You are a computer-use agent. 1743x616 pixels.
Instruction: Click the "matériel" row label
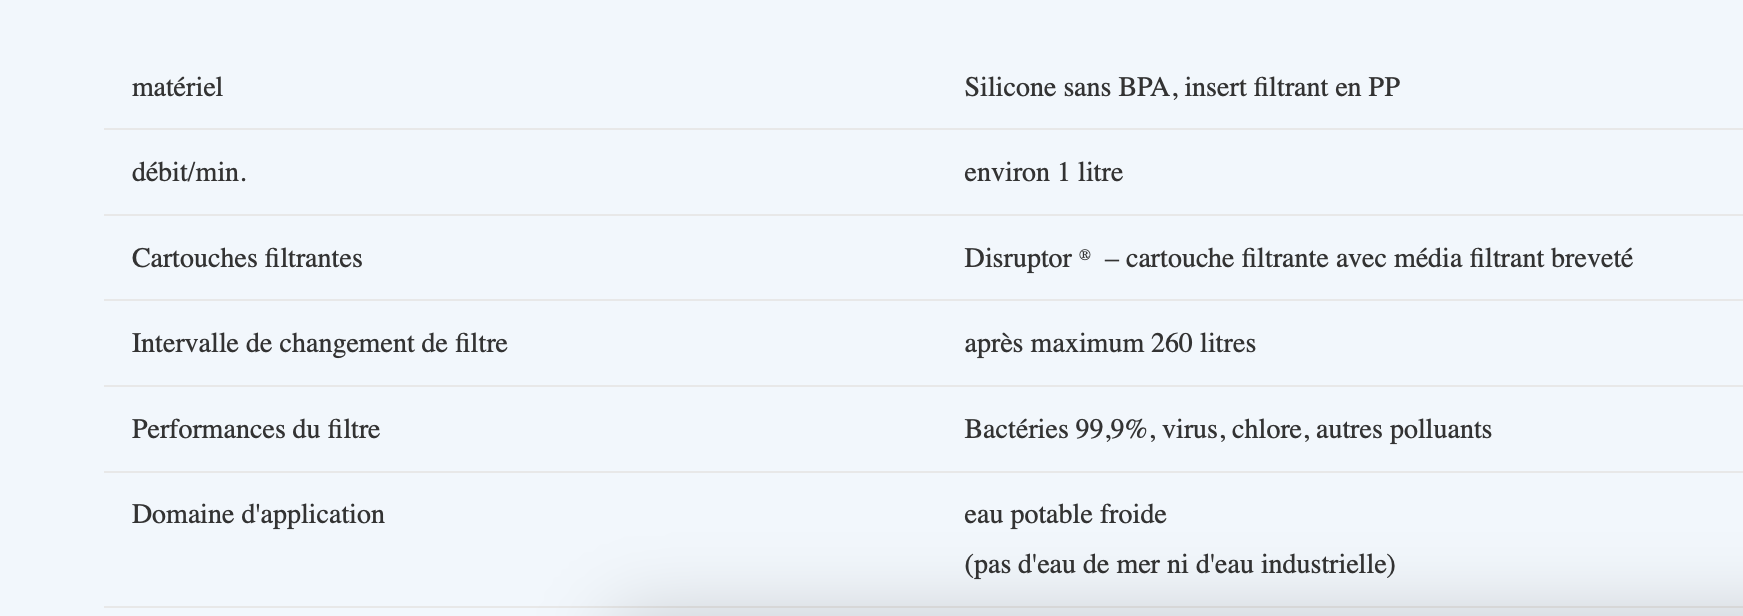[x=177, y=88]
